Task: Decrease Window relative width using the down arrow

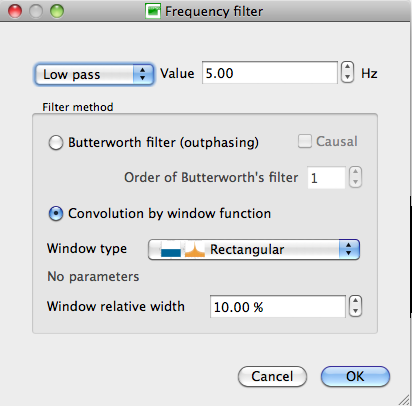Action: pos(355,311)
